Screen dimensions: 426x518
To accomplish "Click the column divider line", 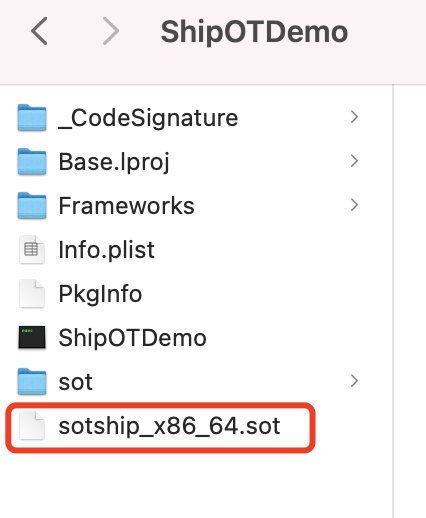I will click(x=393, y=301).
